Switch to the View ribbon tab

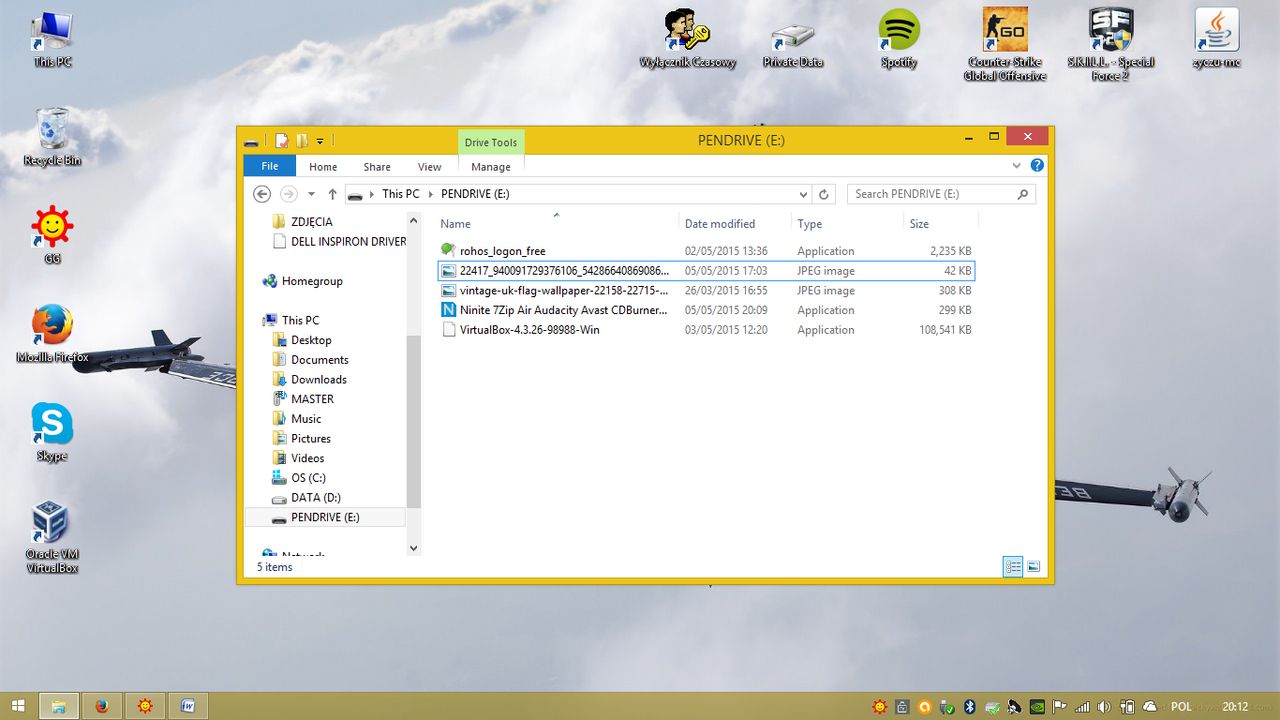click(430, 167)
